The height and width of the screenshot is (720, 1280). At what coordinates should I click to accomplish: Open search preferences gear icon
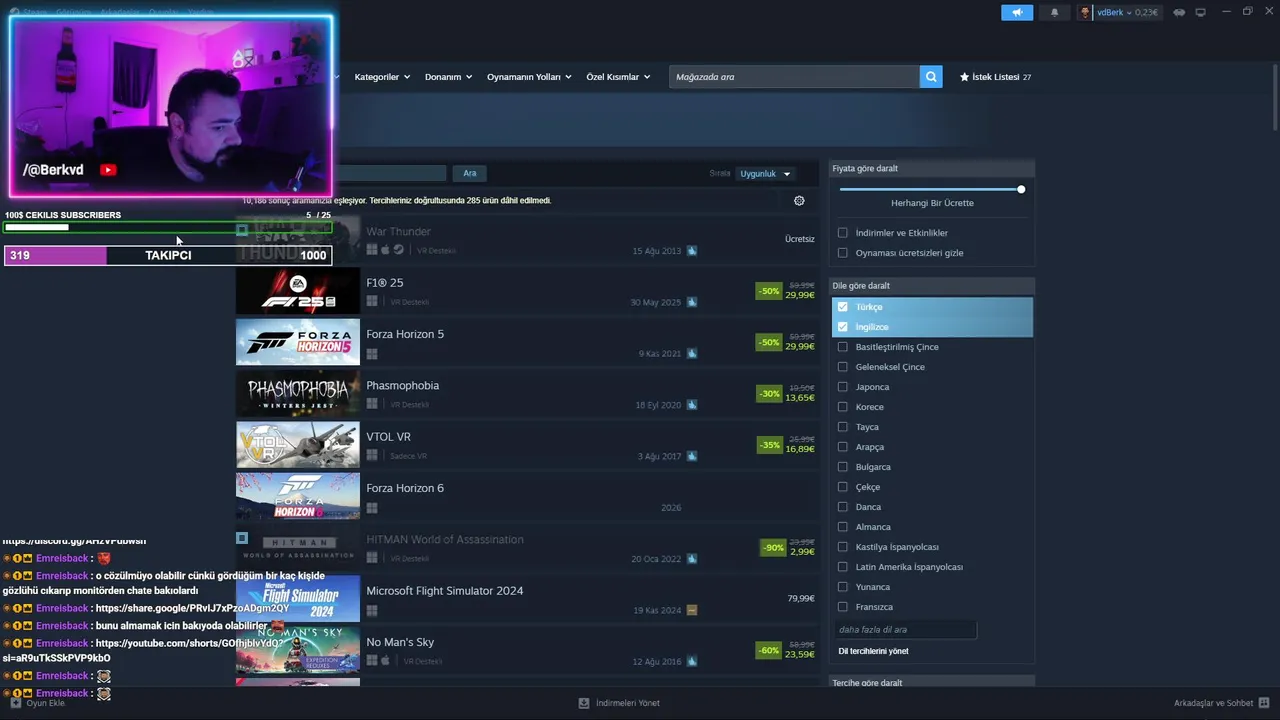[x=799, y=200]
